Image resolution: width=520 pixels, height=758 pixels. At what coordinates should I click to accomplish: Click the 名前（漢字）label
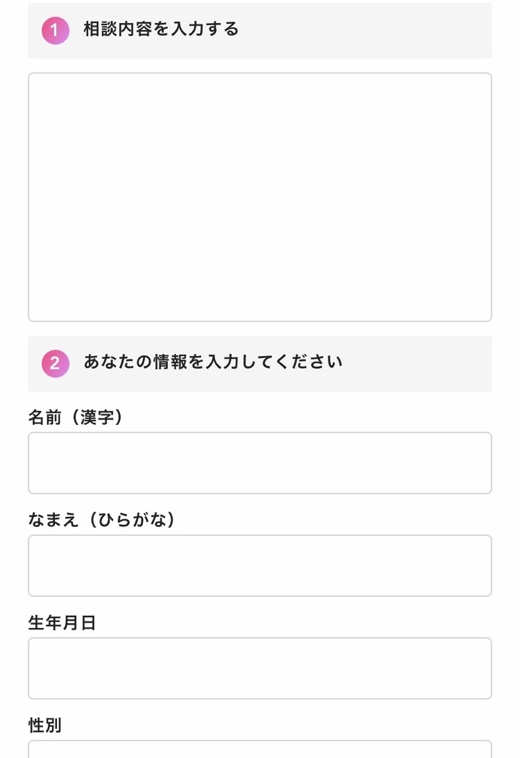click(x=75, y=417)
